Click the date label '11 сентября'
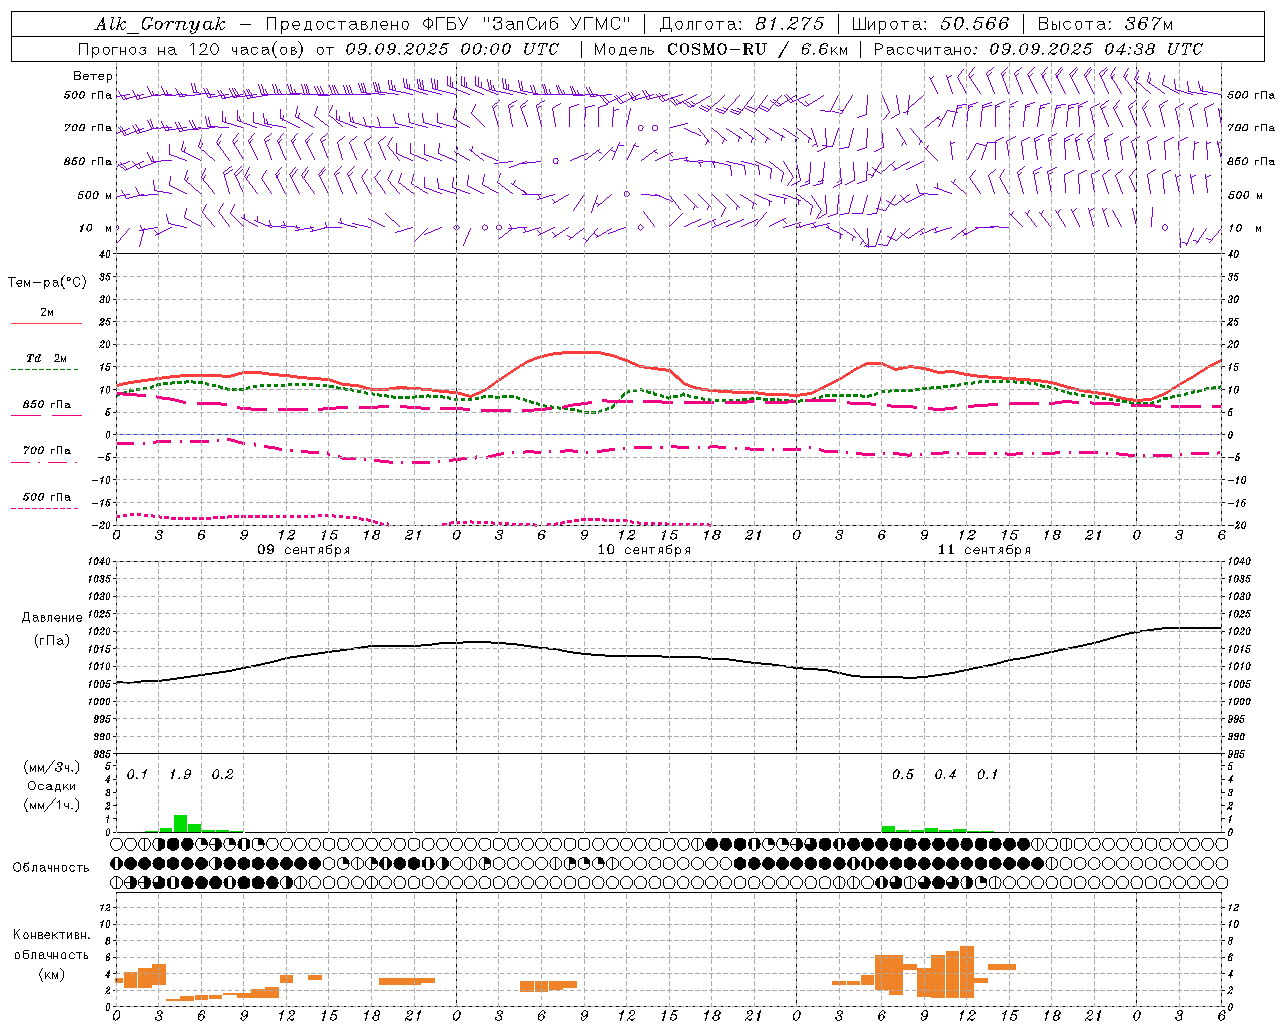This screenshot has height=1024, width=1280. pyautogui.click(x=983, y=550)
